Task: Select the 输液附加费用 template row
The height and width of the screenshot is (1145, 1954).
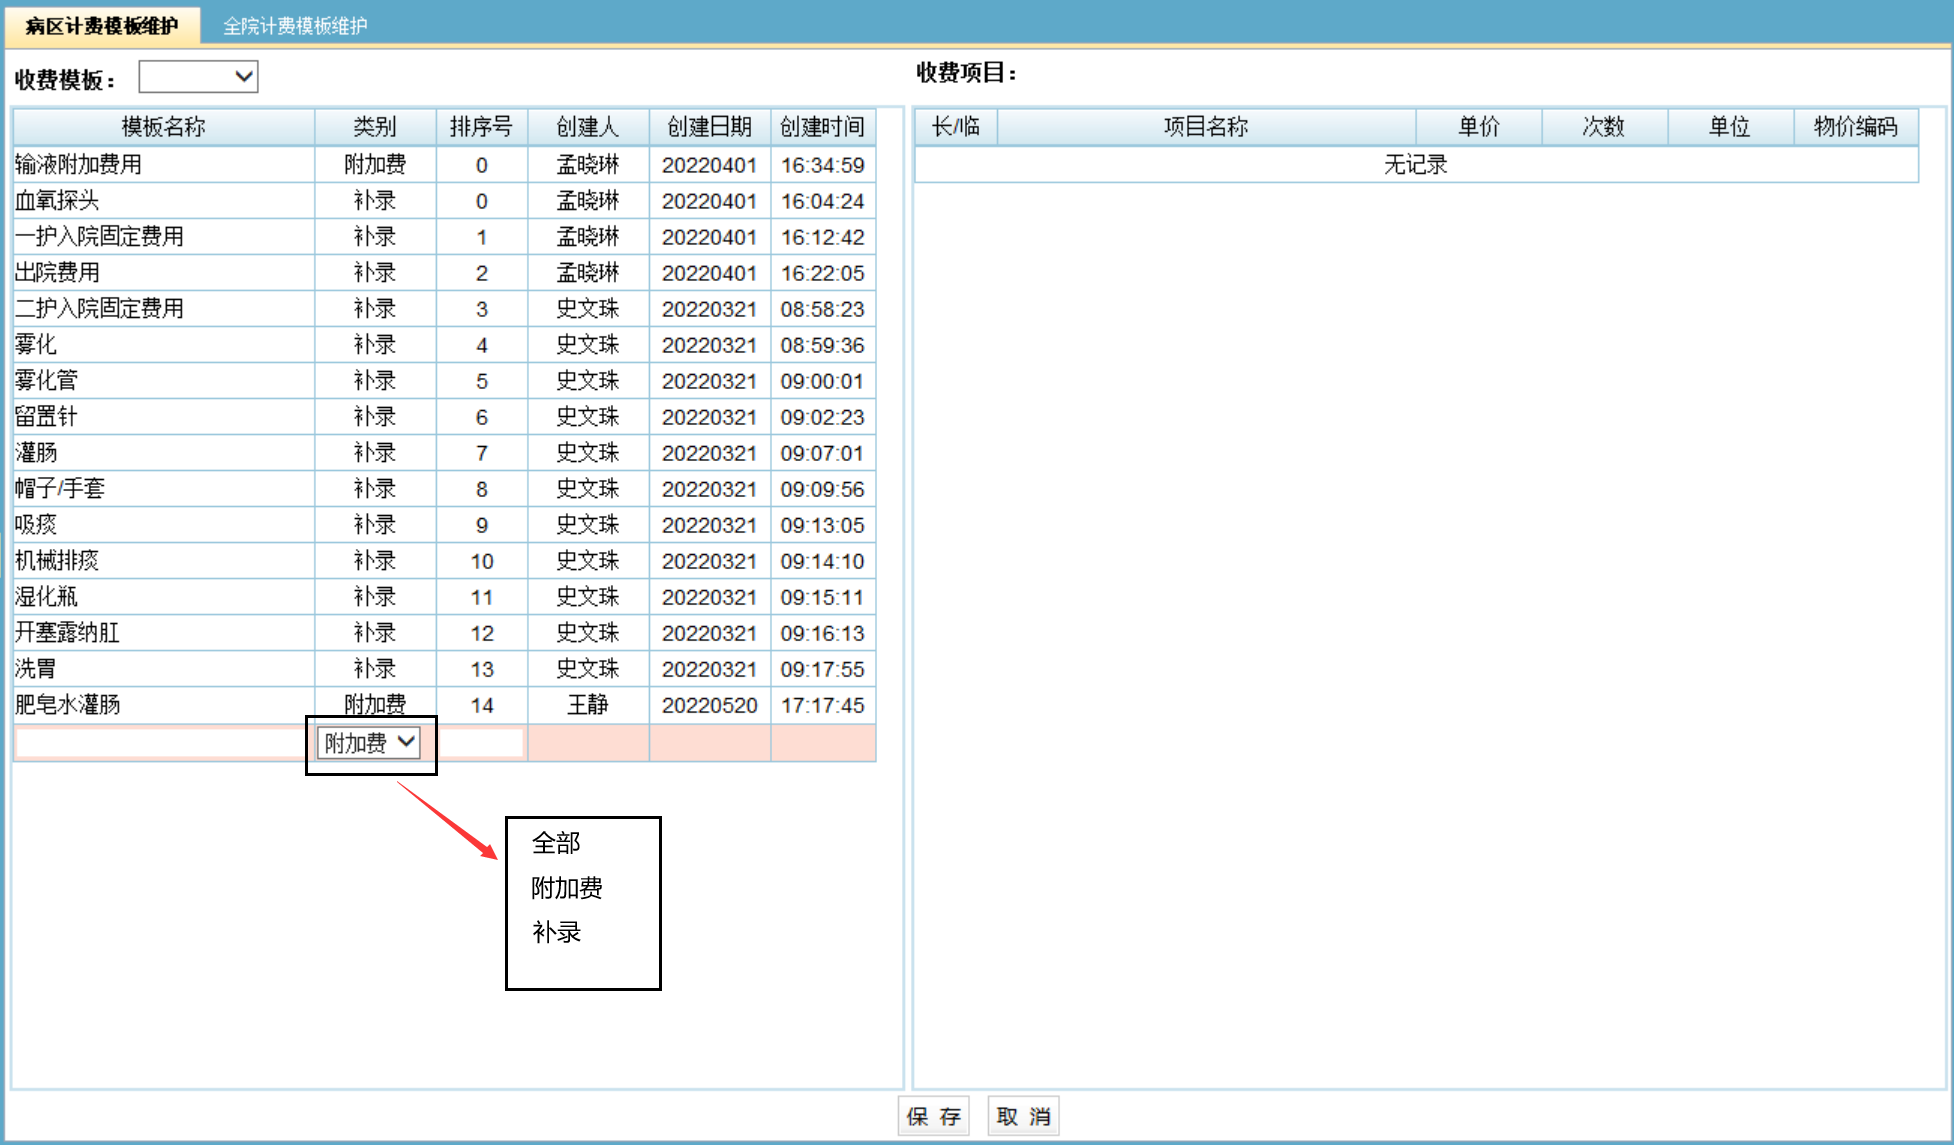Action: point(78,165)
